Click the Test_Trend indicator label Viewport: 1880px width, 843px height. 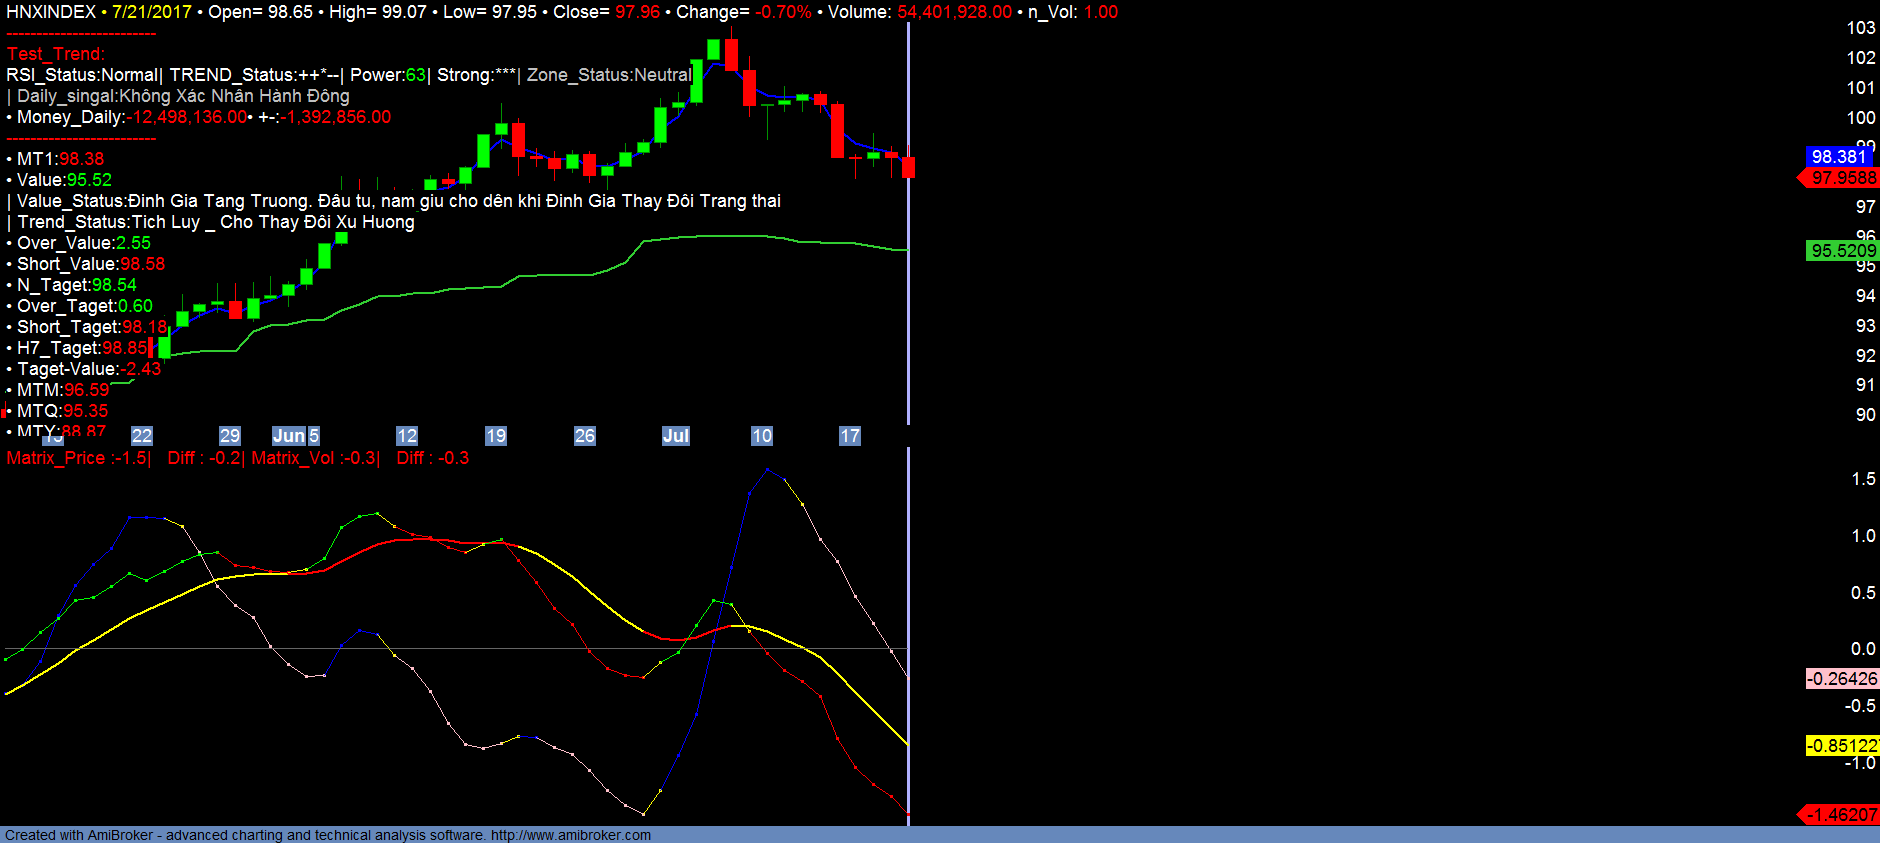(x=56, y=54)
